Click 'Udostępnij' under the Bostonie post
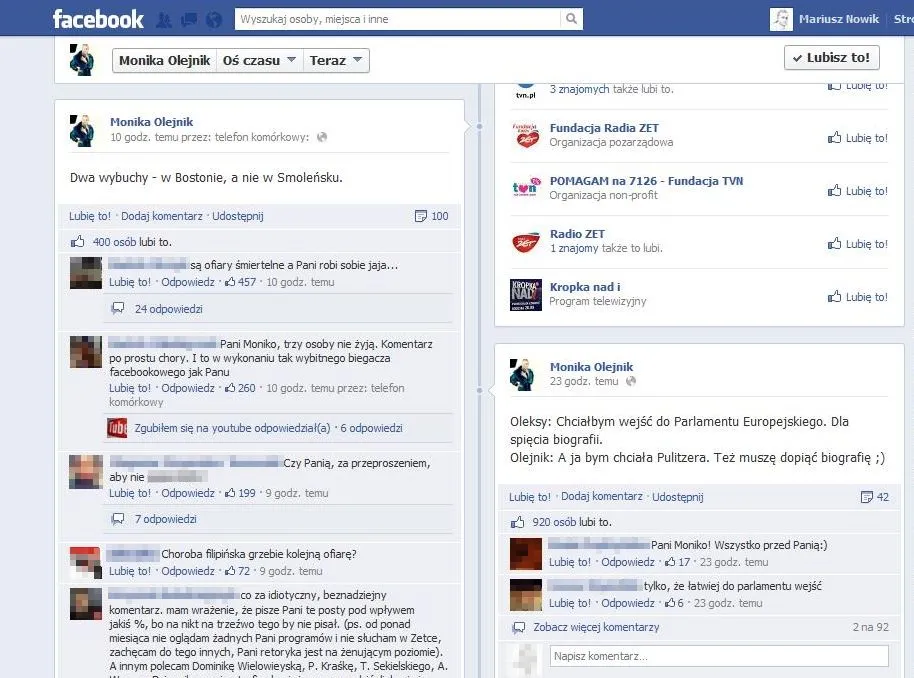The width and height of the screenshot is (914, 678). [x=238, y=216]
